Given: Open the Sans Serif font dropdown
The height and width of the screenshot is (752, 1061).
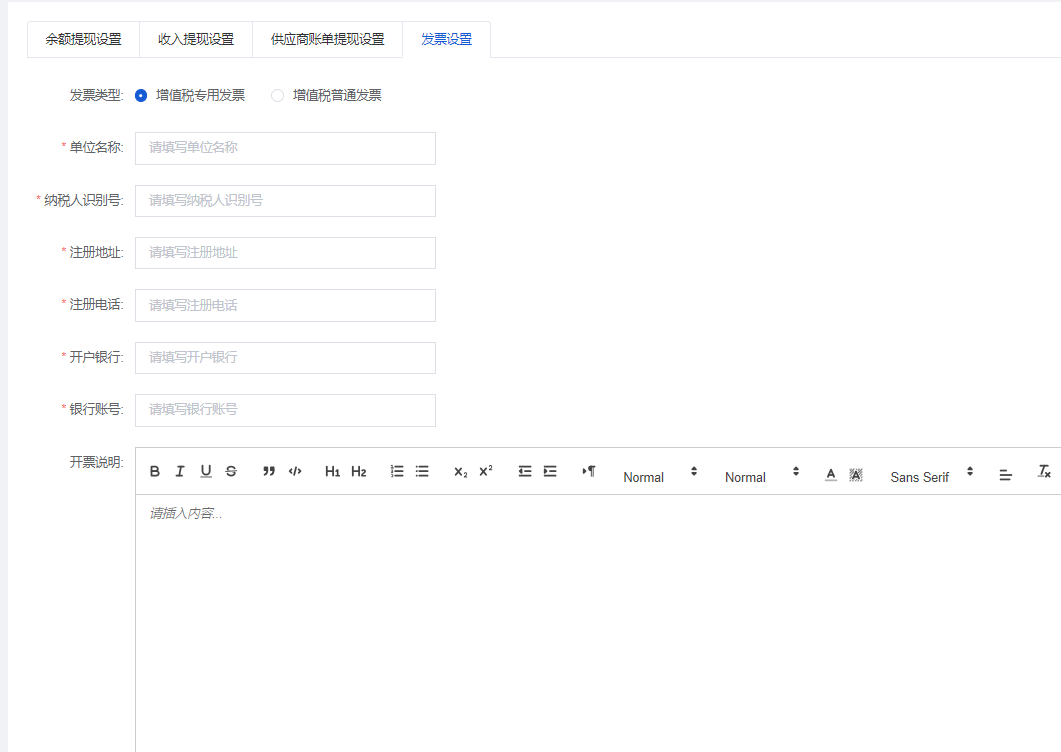Looking at the screenshot, I should (931, 477).
